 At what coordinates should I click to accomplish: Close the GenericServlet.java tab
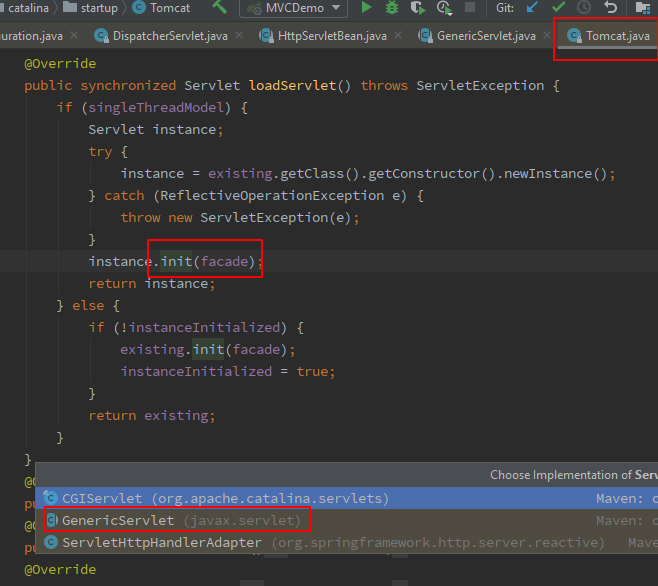point(547,36)
